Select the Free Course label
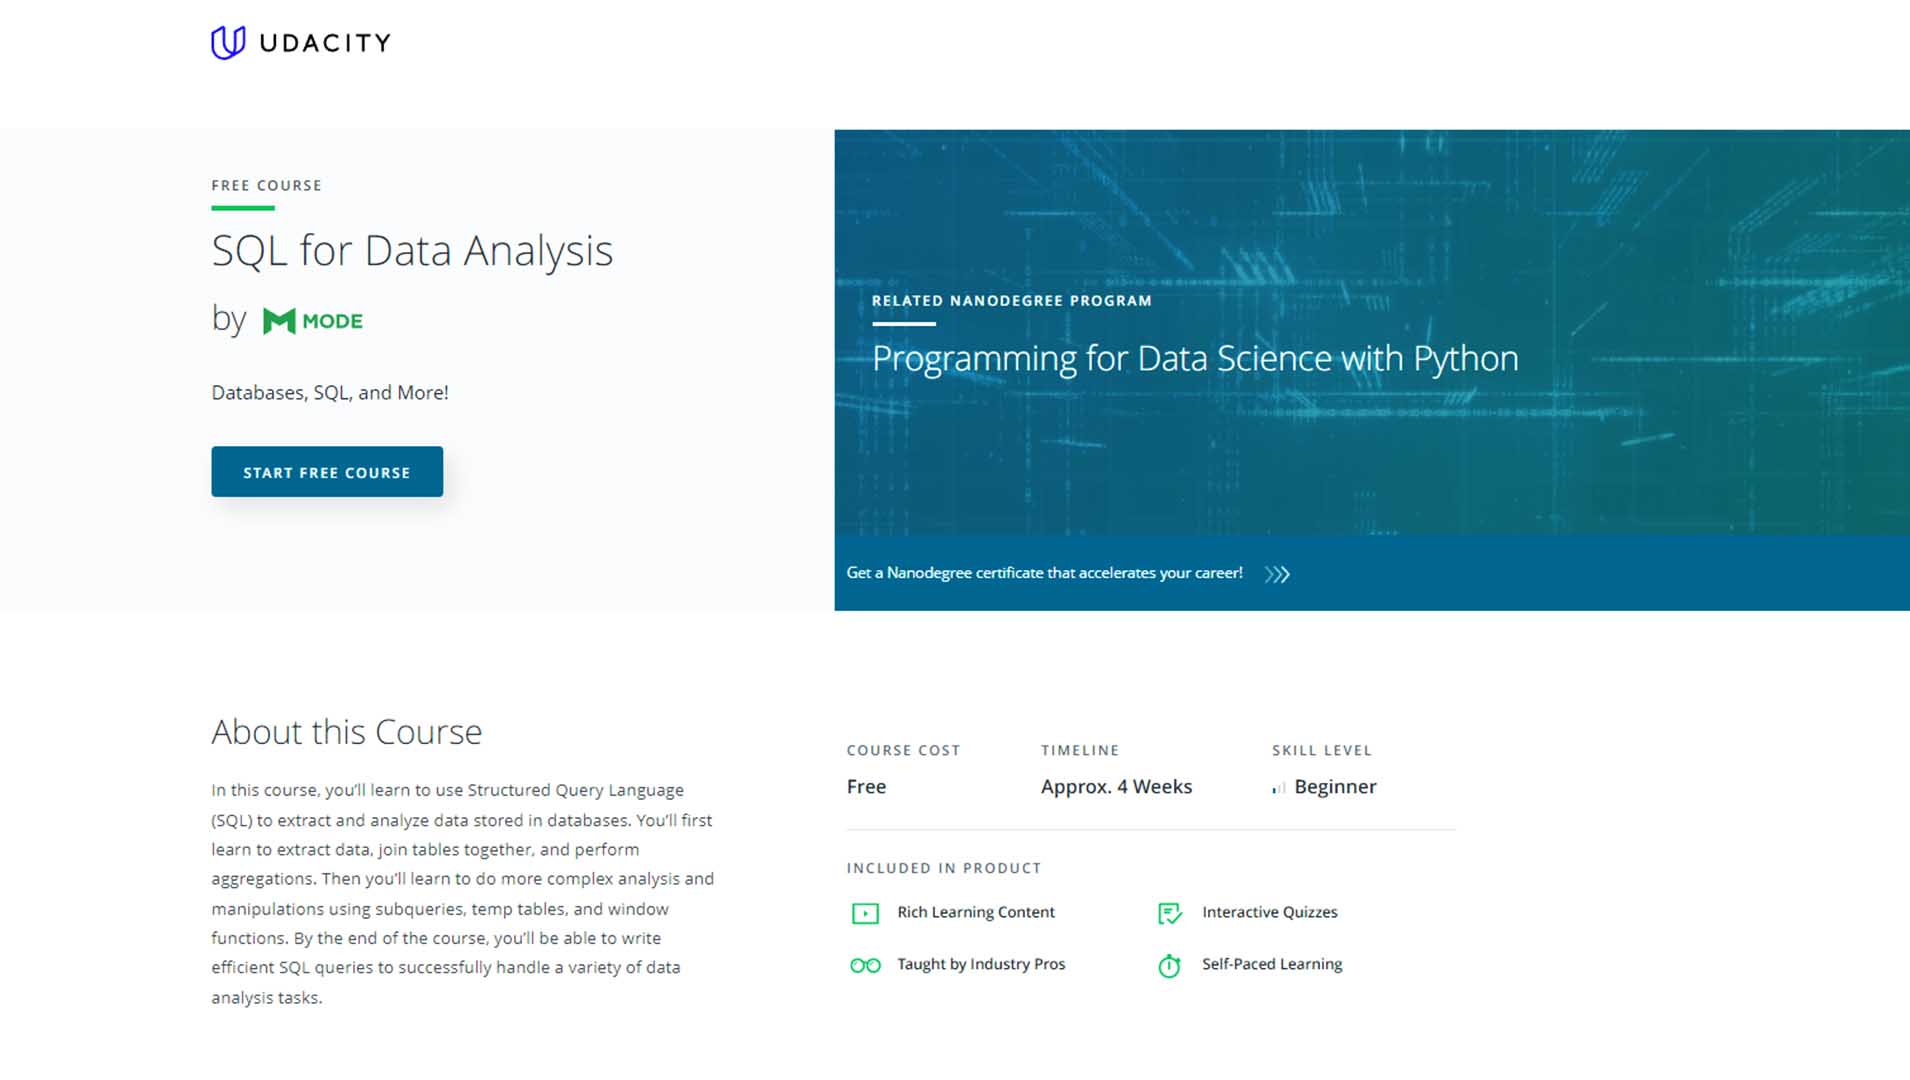The width and height of the screenshot is (1910, 1080). pyautogui.click(x=266, y=185)
